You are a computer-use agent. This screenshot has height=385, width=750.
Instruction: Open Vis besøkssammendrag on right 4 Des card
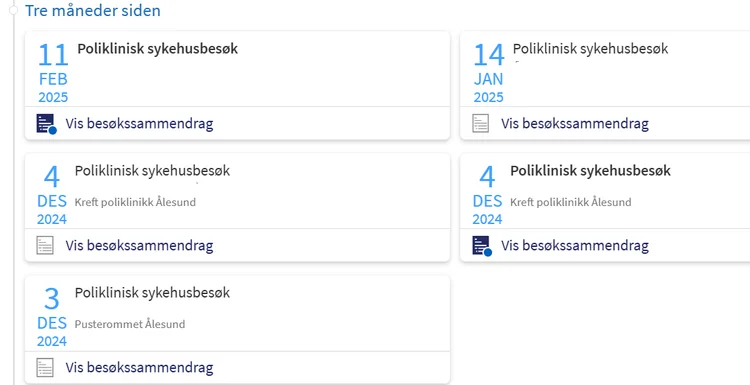pos(575,246)
